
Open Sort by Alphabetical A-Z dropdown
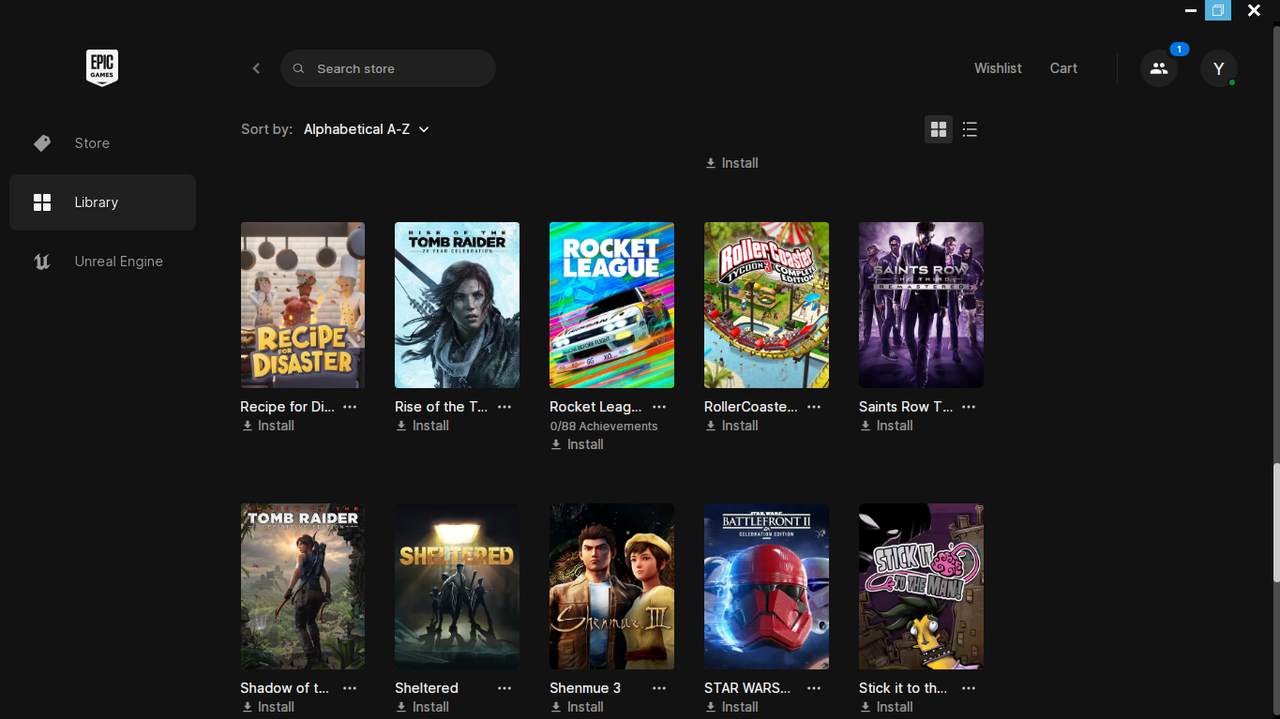pyautogui.click(x=367, y=129)
